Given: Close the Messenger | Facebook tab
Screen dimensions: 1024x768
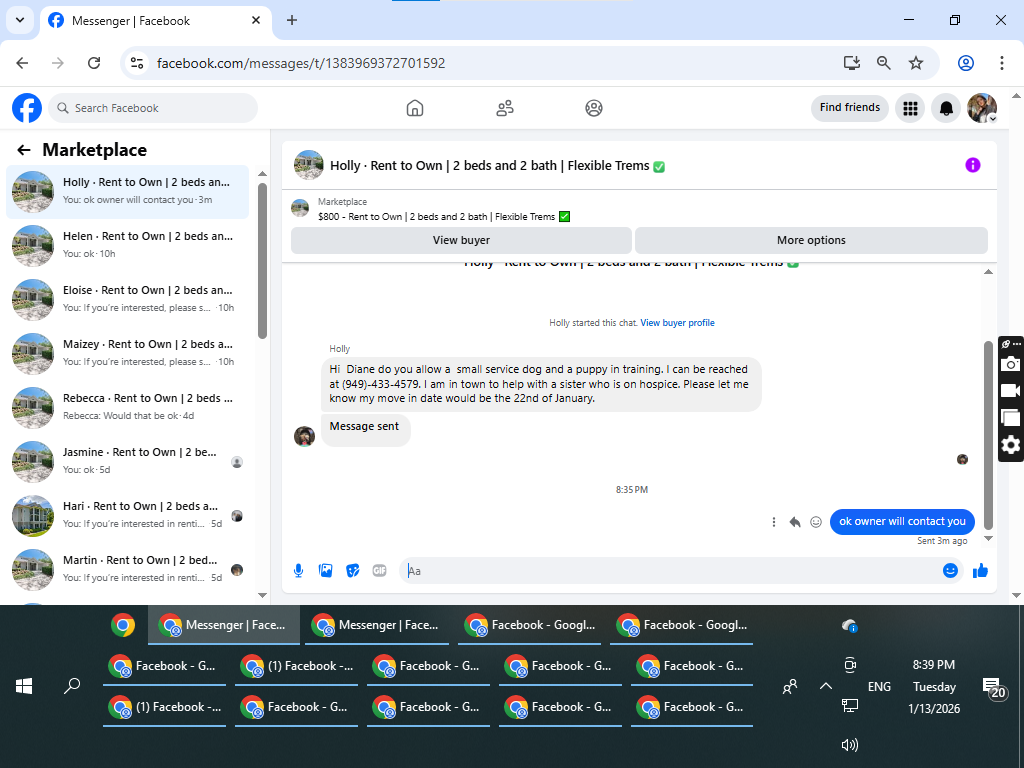Looking at the screenshot, I should pyautogui.click(x=256, y=20).
